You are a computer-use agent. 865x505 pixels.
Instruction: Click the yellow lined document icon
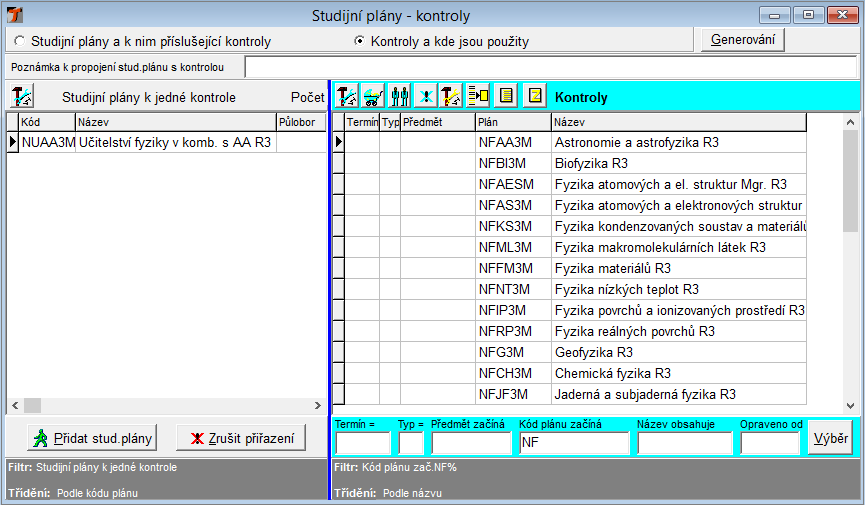tap(506, 97)
